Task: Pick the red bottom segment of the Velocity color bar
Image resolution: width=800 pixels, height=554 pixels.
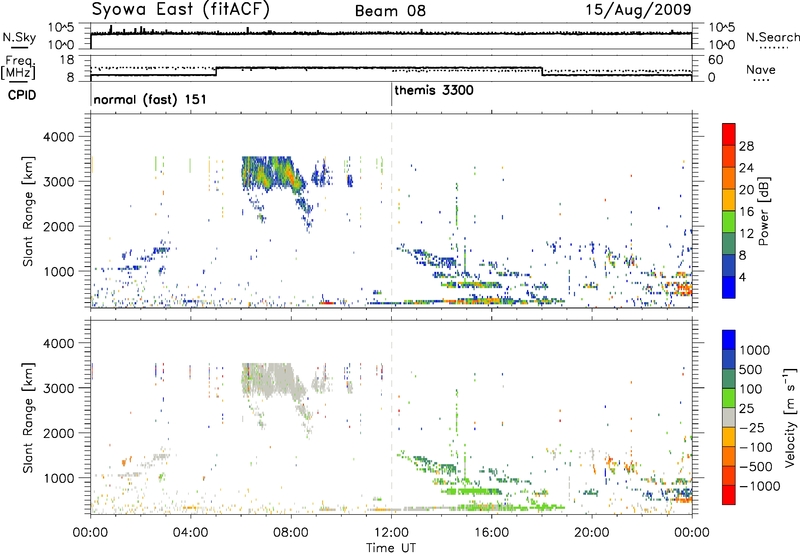Action: click(x=729, y=495)
